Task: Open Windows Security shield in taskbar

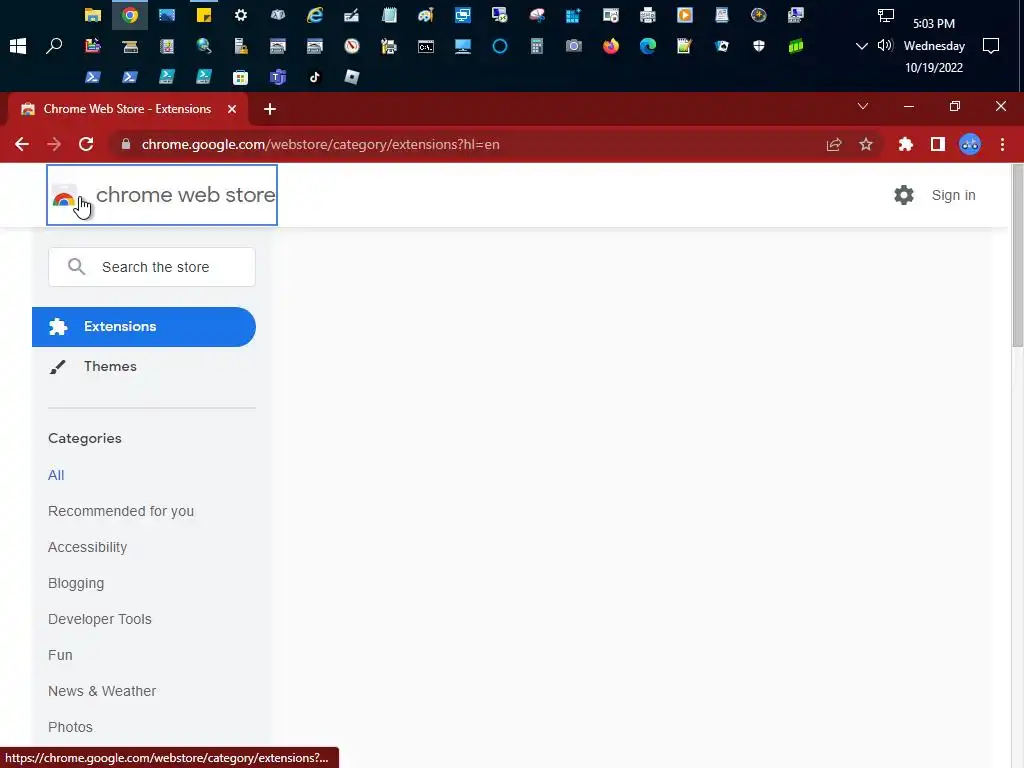Action: click(758, 46)
